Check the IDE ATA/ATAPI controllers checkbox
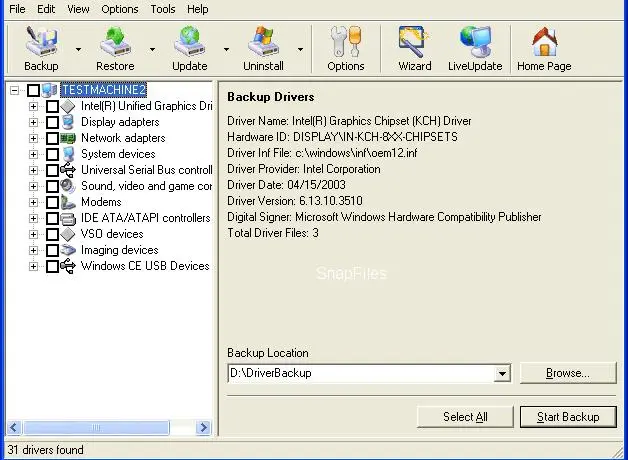 [x=52, y=218]
